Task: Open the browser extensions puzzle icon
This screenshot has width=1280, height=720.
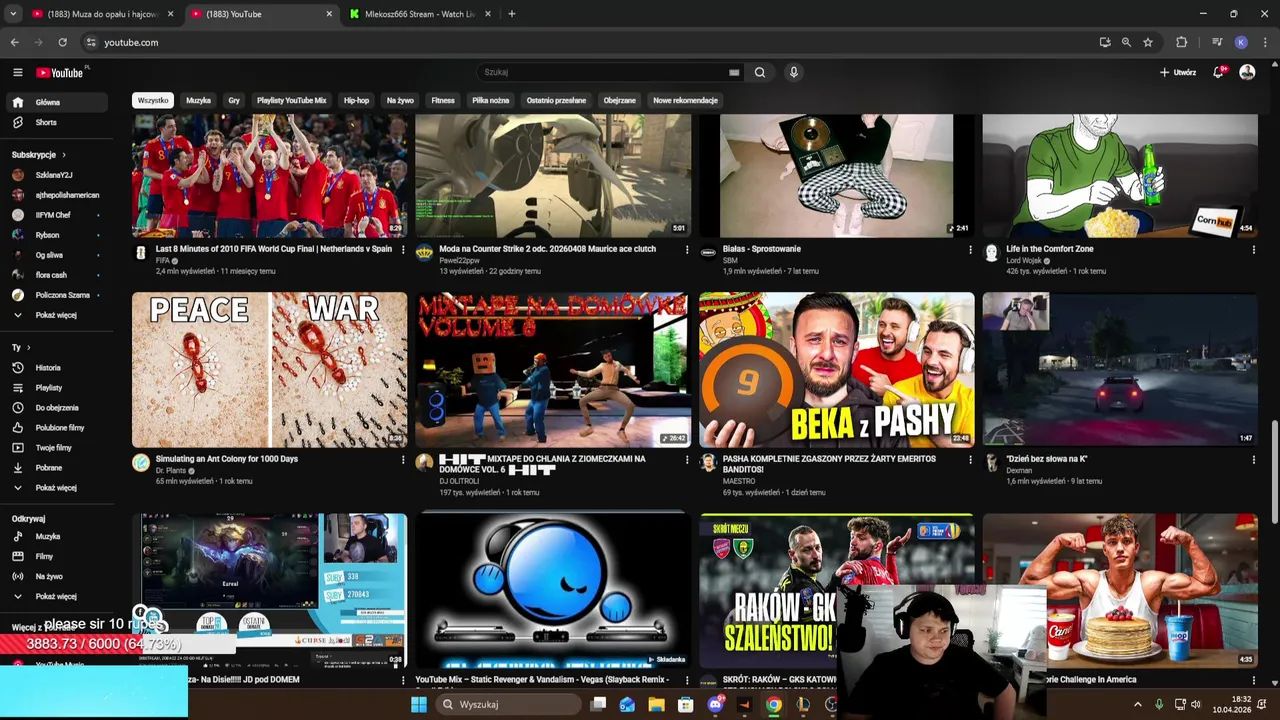Action: [1182, 42]
